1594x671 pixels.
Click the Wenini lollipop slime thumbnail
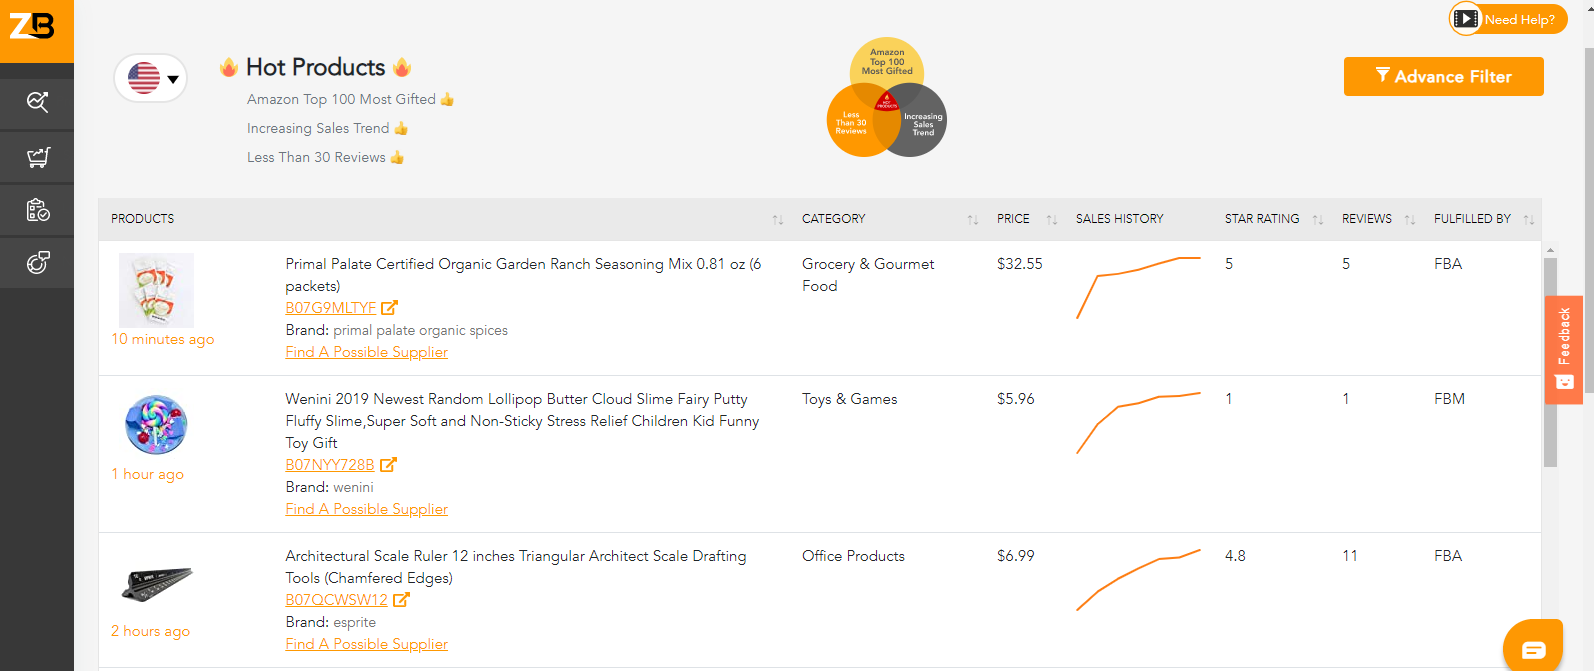pyautogui.click(x=156, y=424)
